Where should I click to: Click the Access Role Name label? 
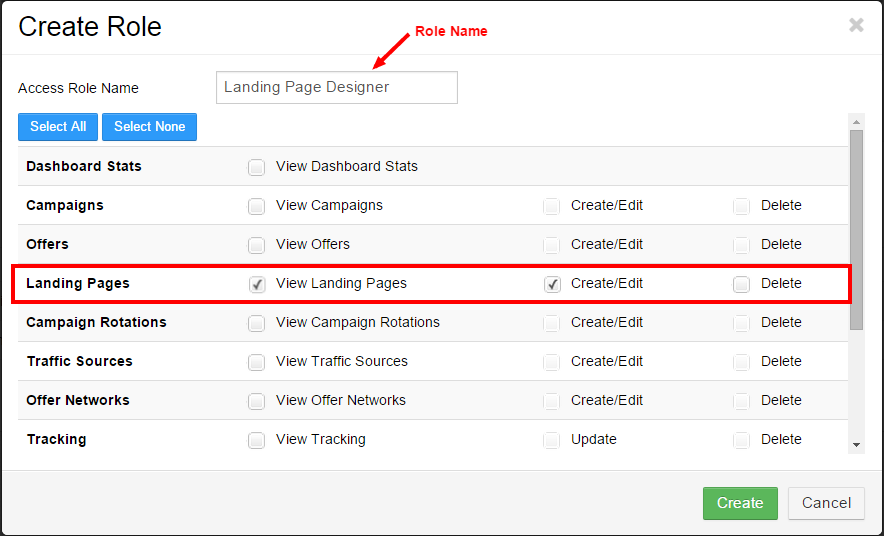point(78,88)
